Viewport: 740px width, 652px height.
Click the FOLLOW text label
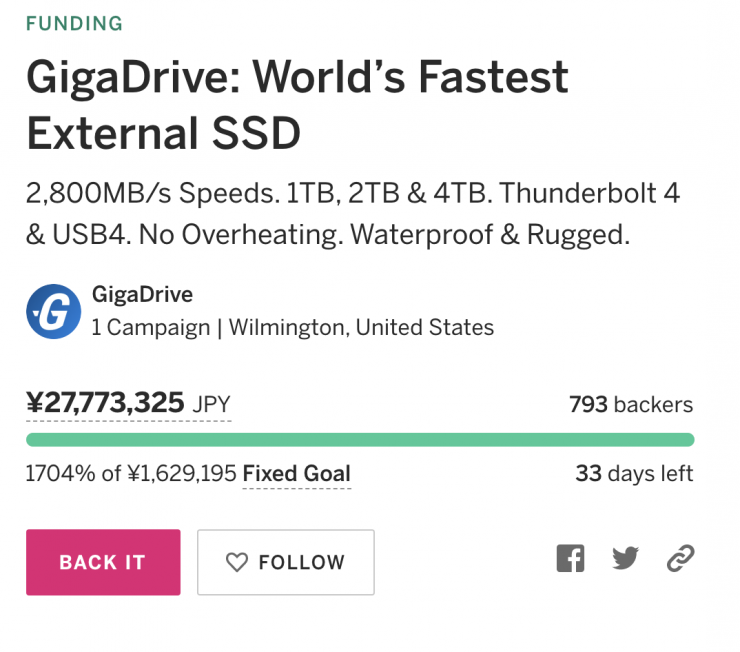pyautogui.click(x=301, y=563)
